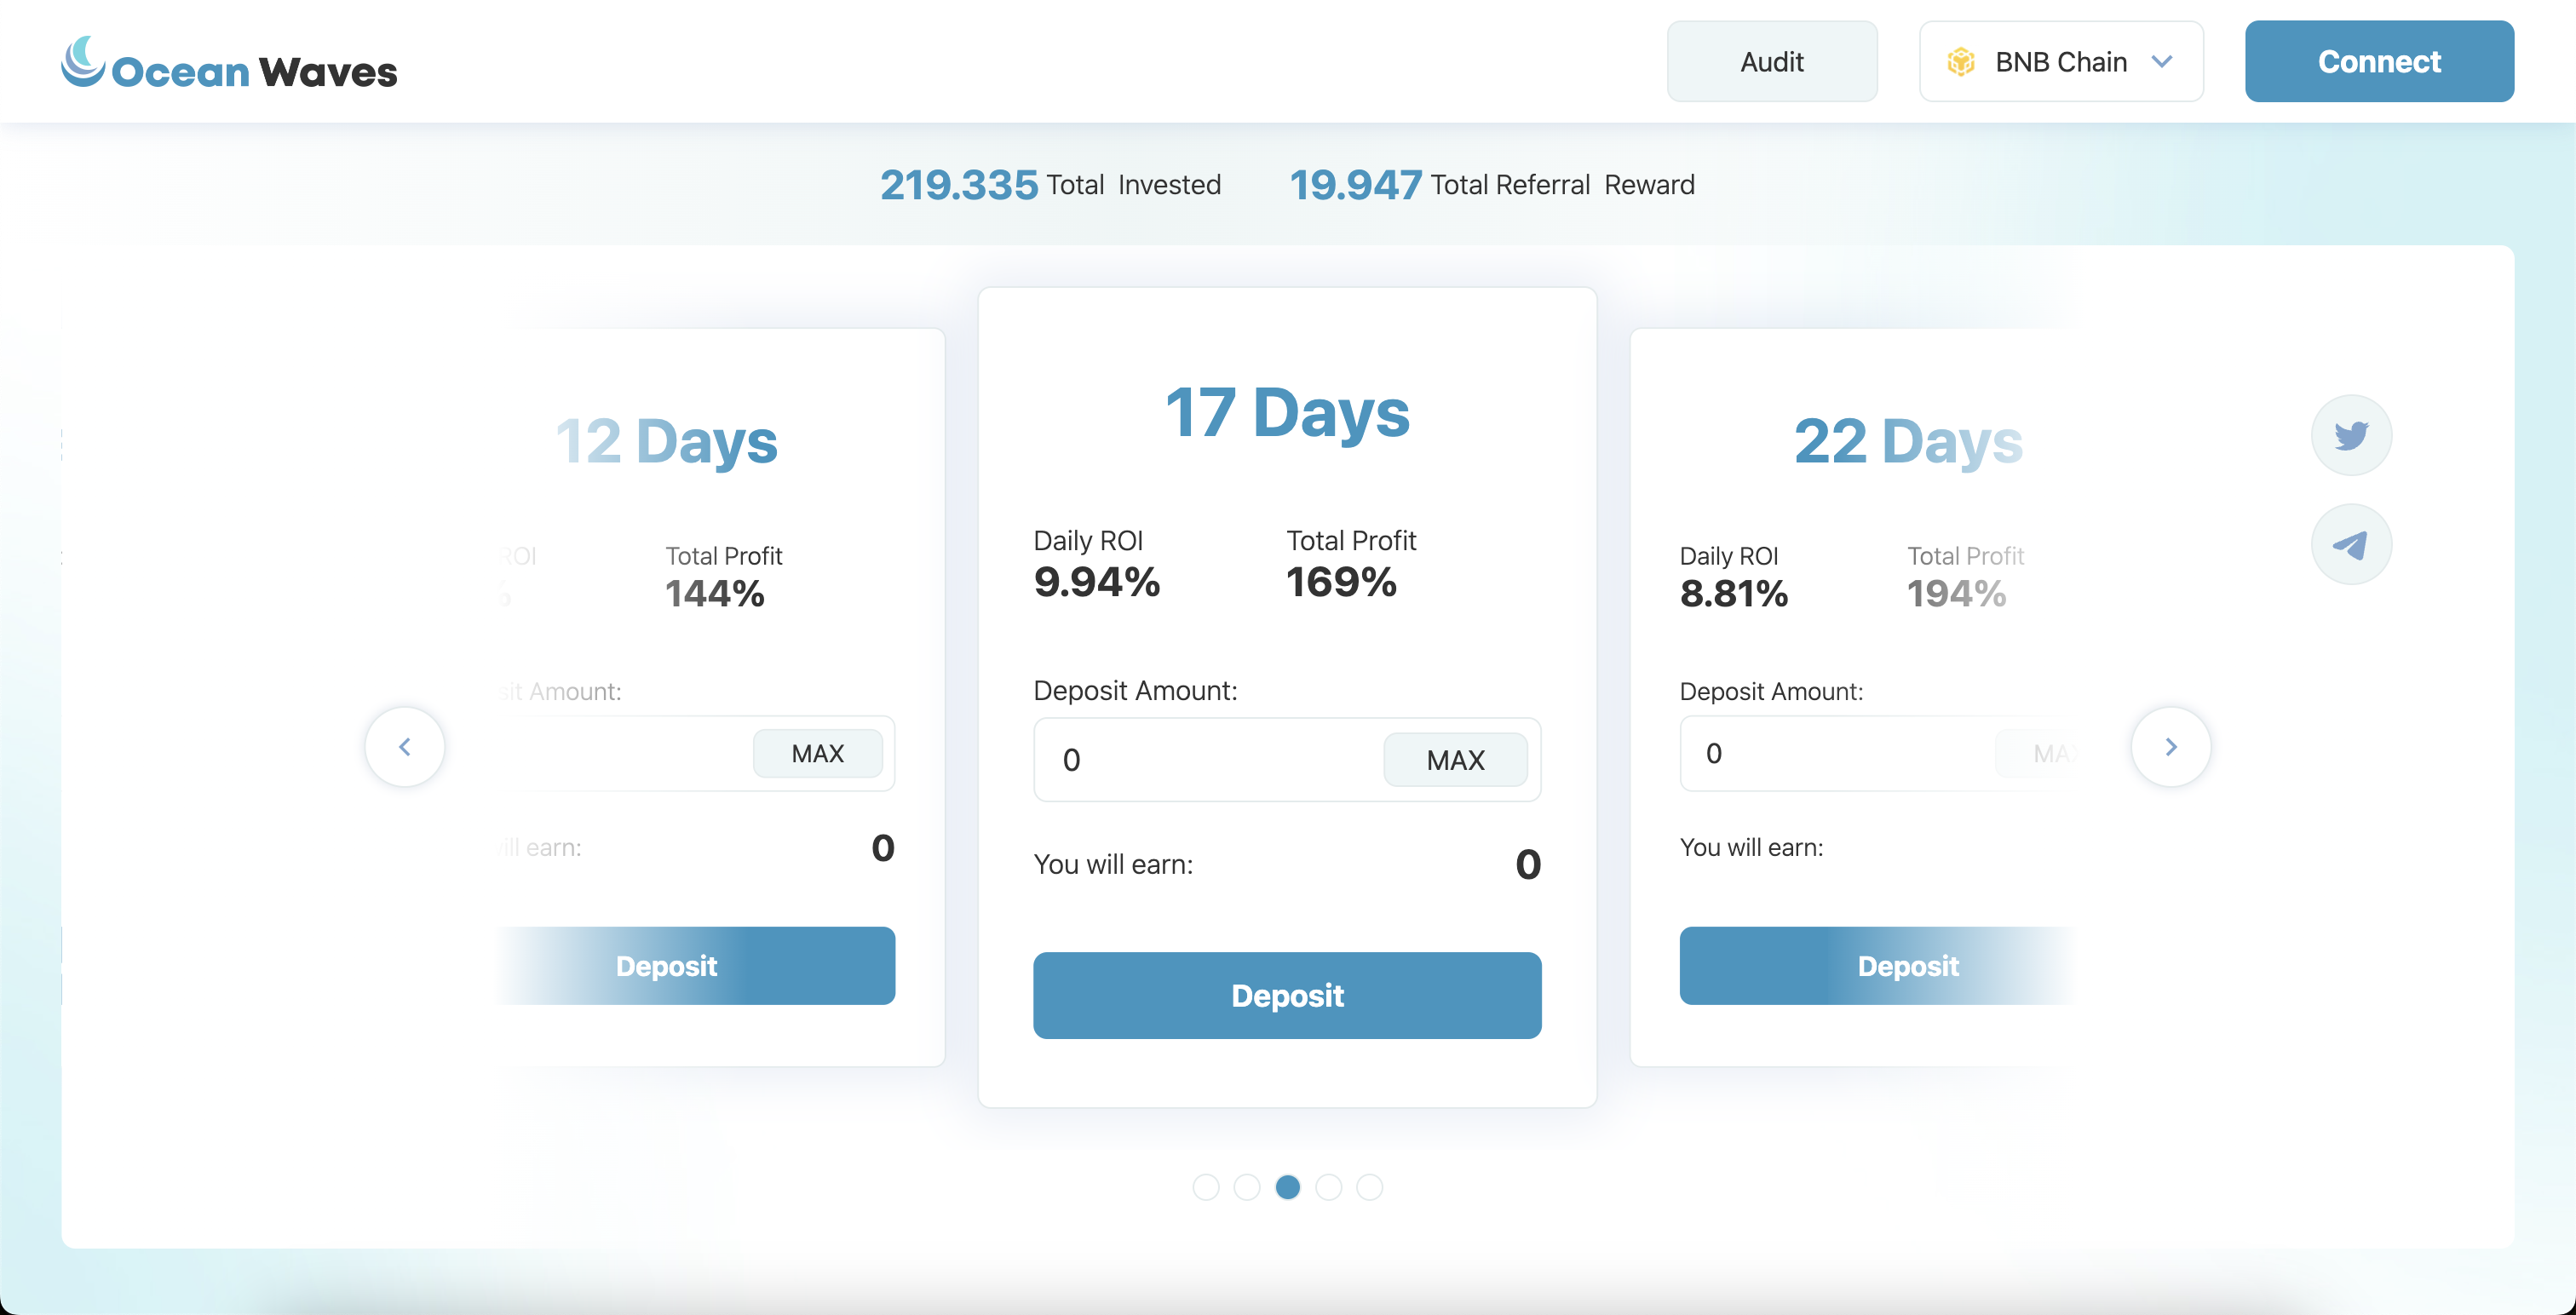
Task: Click MAX button in 17 Days deposit
Action: coord(1454,758)
